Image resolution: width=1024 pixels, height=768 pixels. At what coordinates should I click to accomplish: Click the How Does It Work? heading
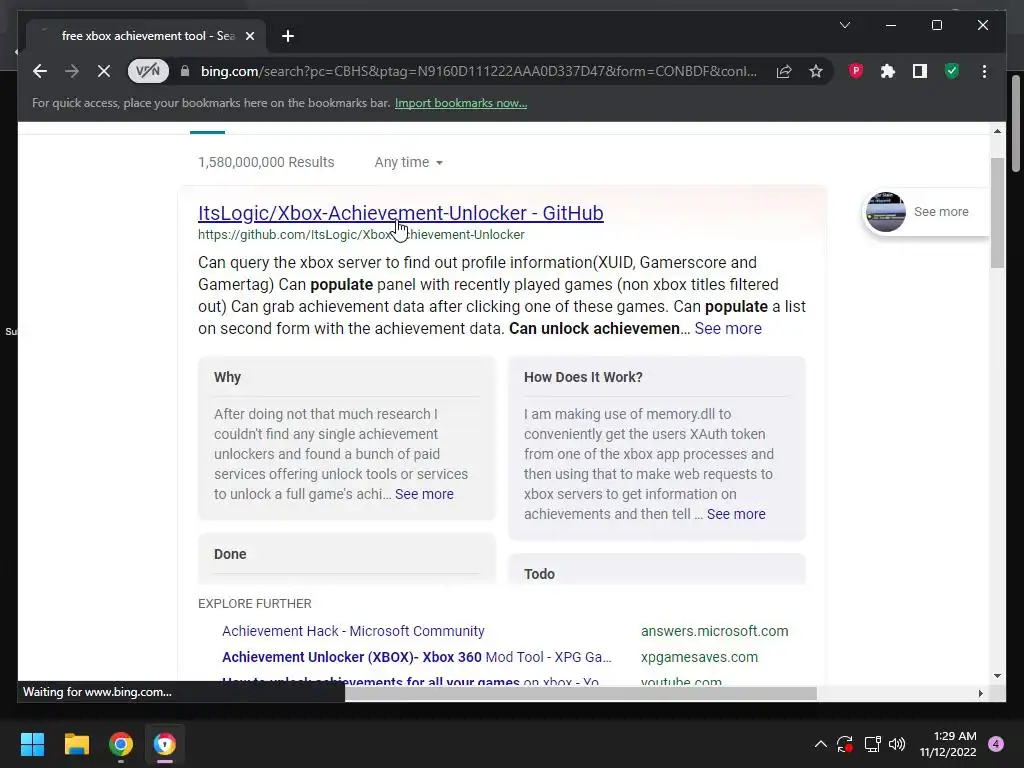[x=583, y=377]
